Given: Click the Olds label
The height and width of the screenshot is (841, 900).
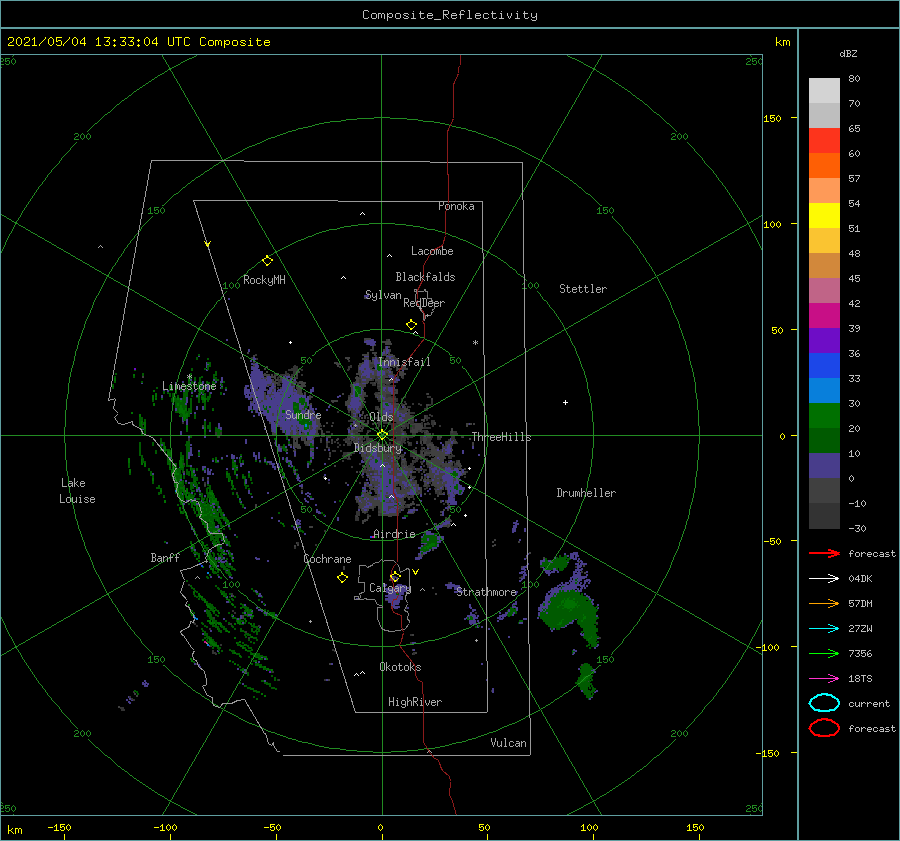Looking at the screenshot, I should click(381, 417).
